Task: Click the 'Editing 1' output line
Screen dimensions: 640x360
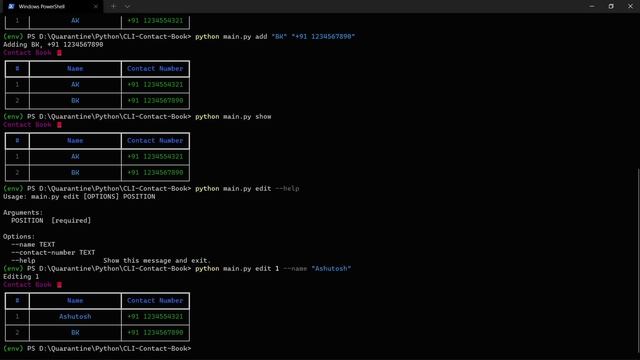Action: tap(21, 277)
